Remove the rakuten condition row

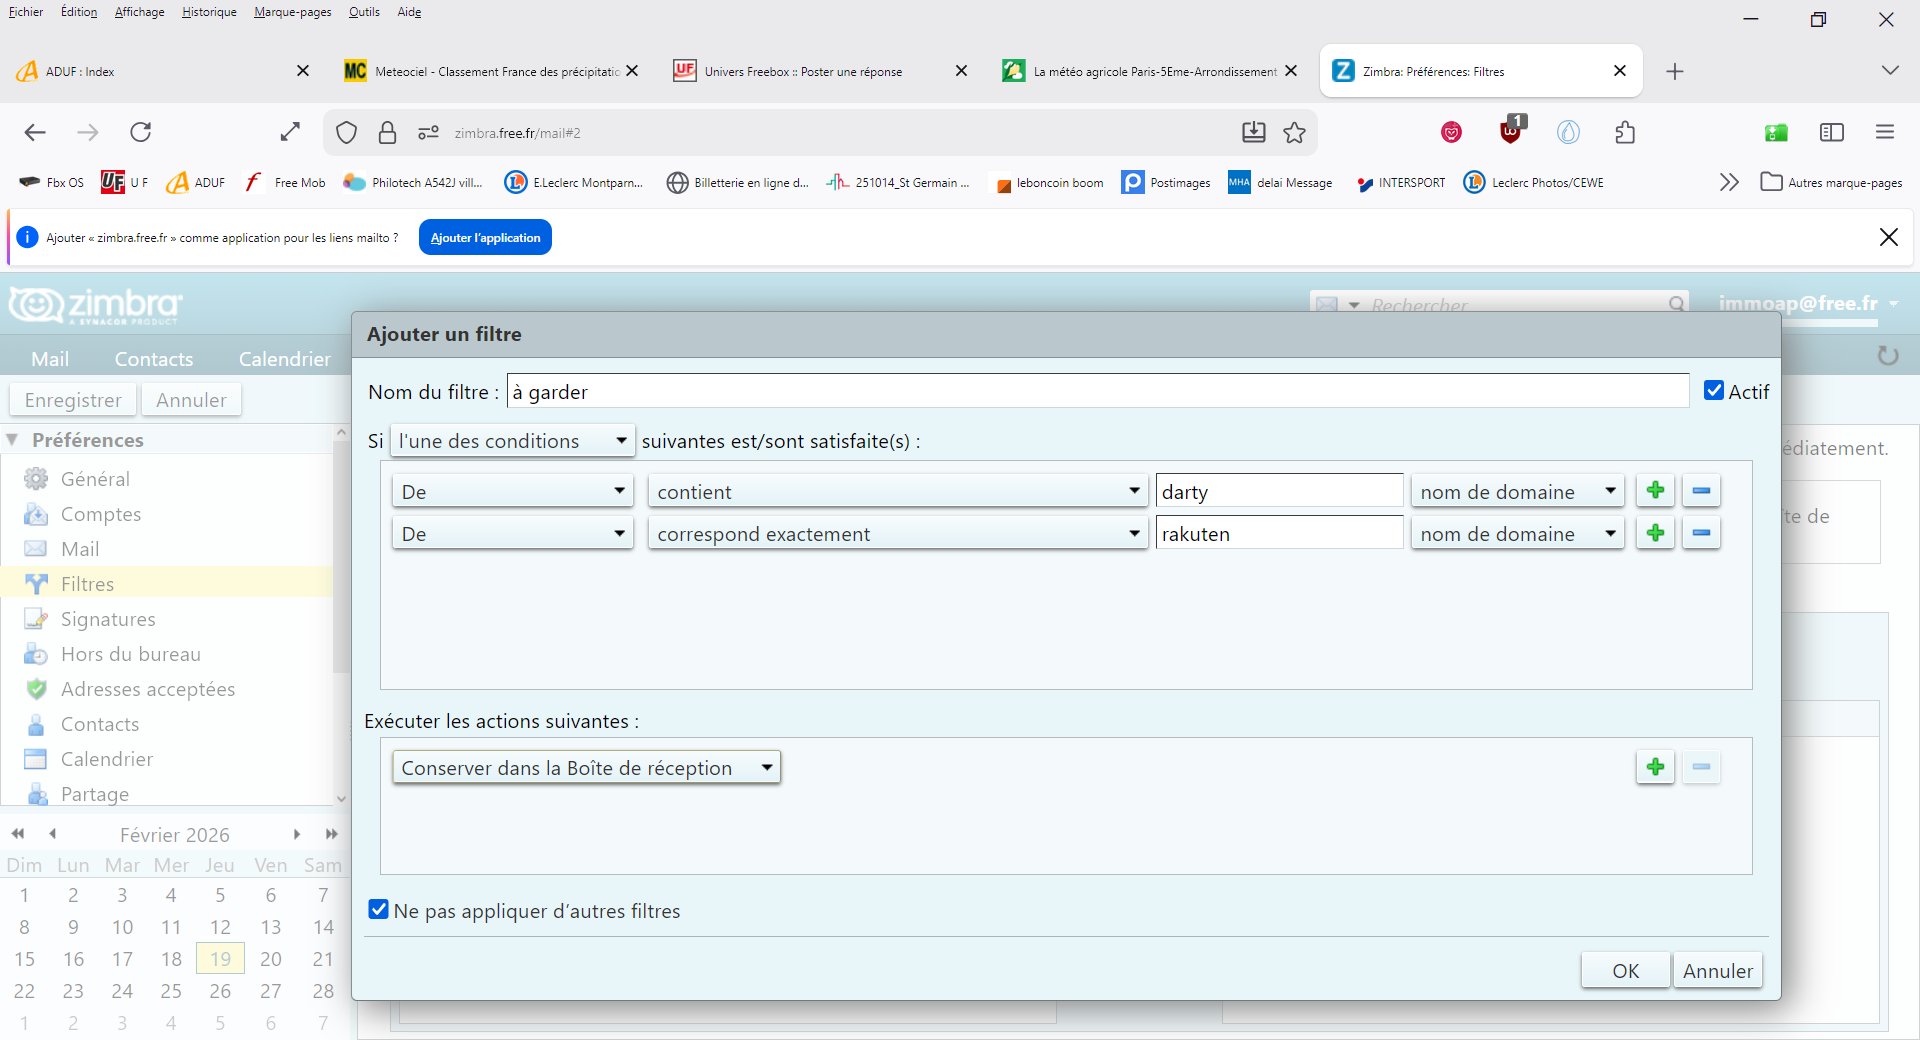[x=1701, y=533]
